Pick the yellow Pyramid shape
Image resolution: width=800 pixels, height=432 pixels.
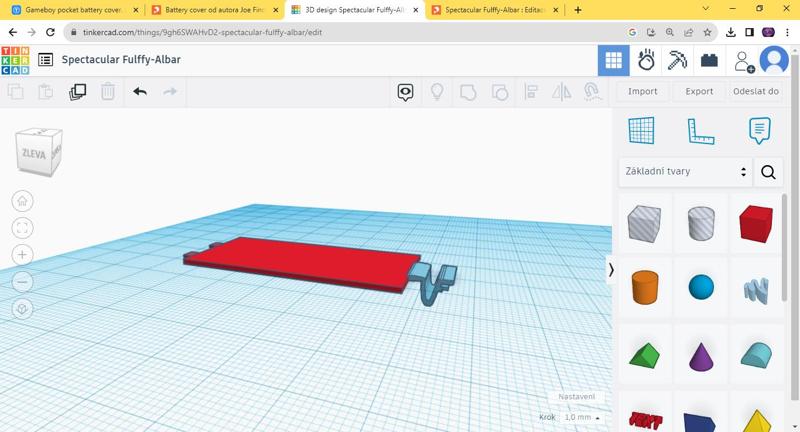pos(757,421)
